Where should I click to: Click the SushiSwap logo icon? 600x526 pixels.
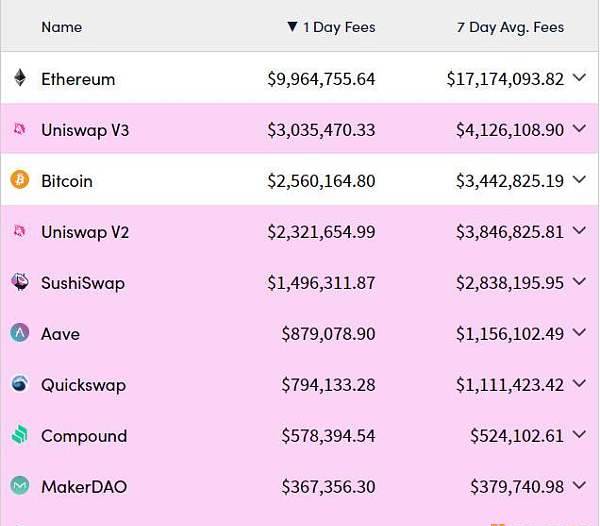tap(20, 282)
